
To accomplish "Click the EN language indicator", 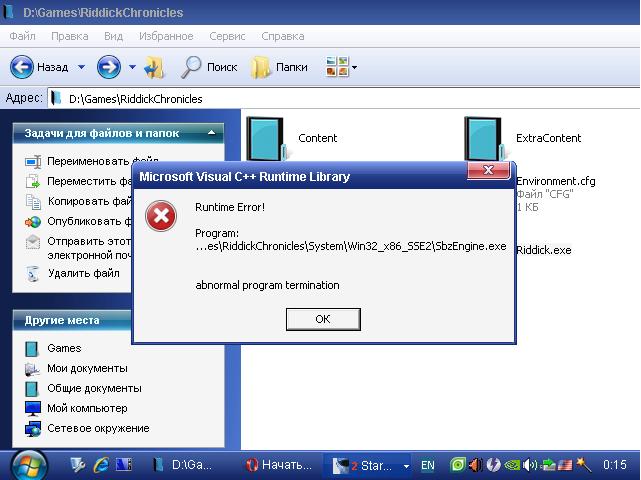I will point(428,465).
